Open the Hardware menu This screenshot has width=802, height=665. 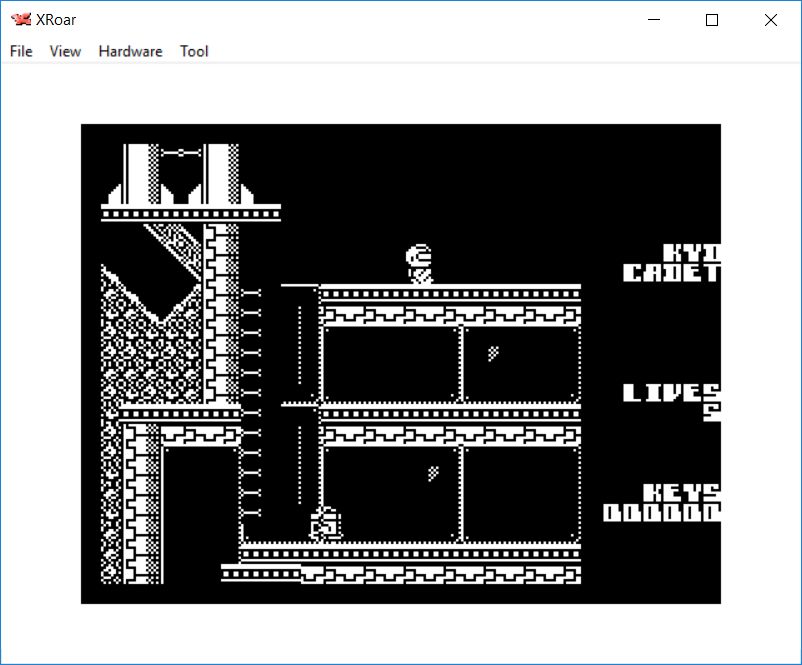(130, 51)
